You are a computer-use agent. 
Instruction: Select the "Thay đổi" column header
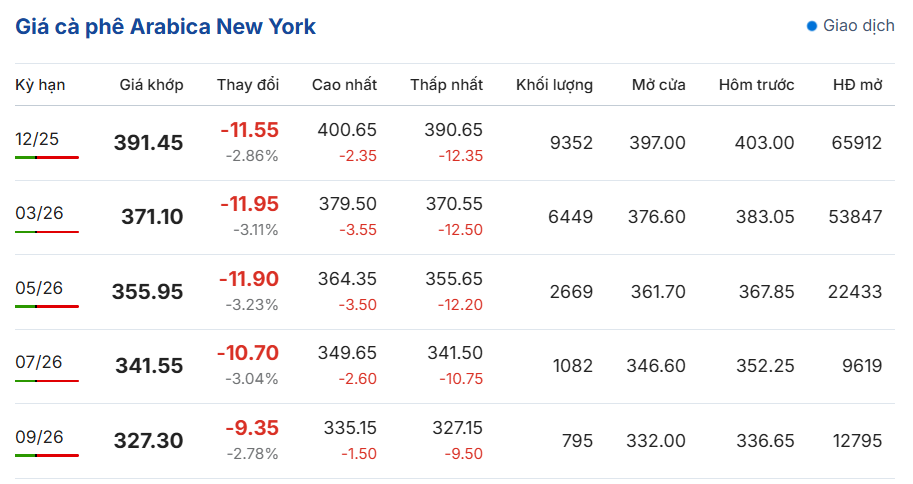[248, 85]
